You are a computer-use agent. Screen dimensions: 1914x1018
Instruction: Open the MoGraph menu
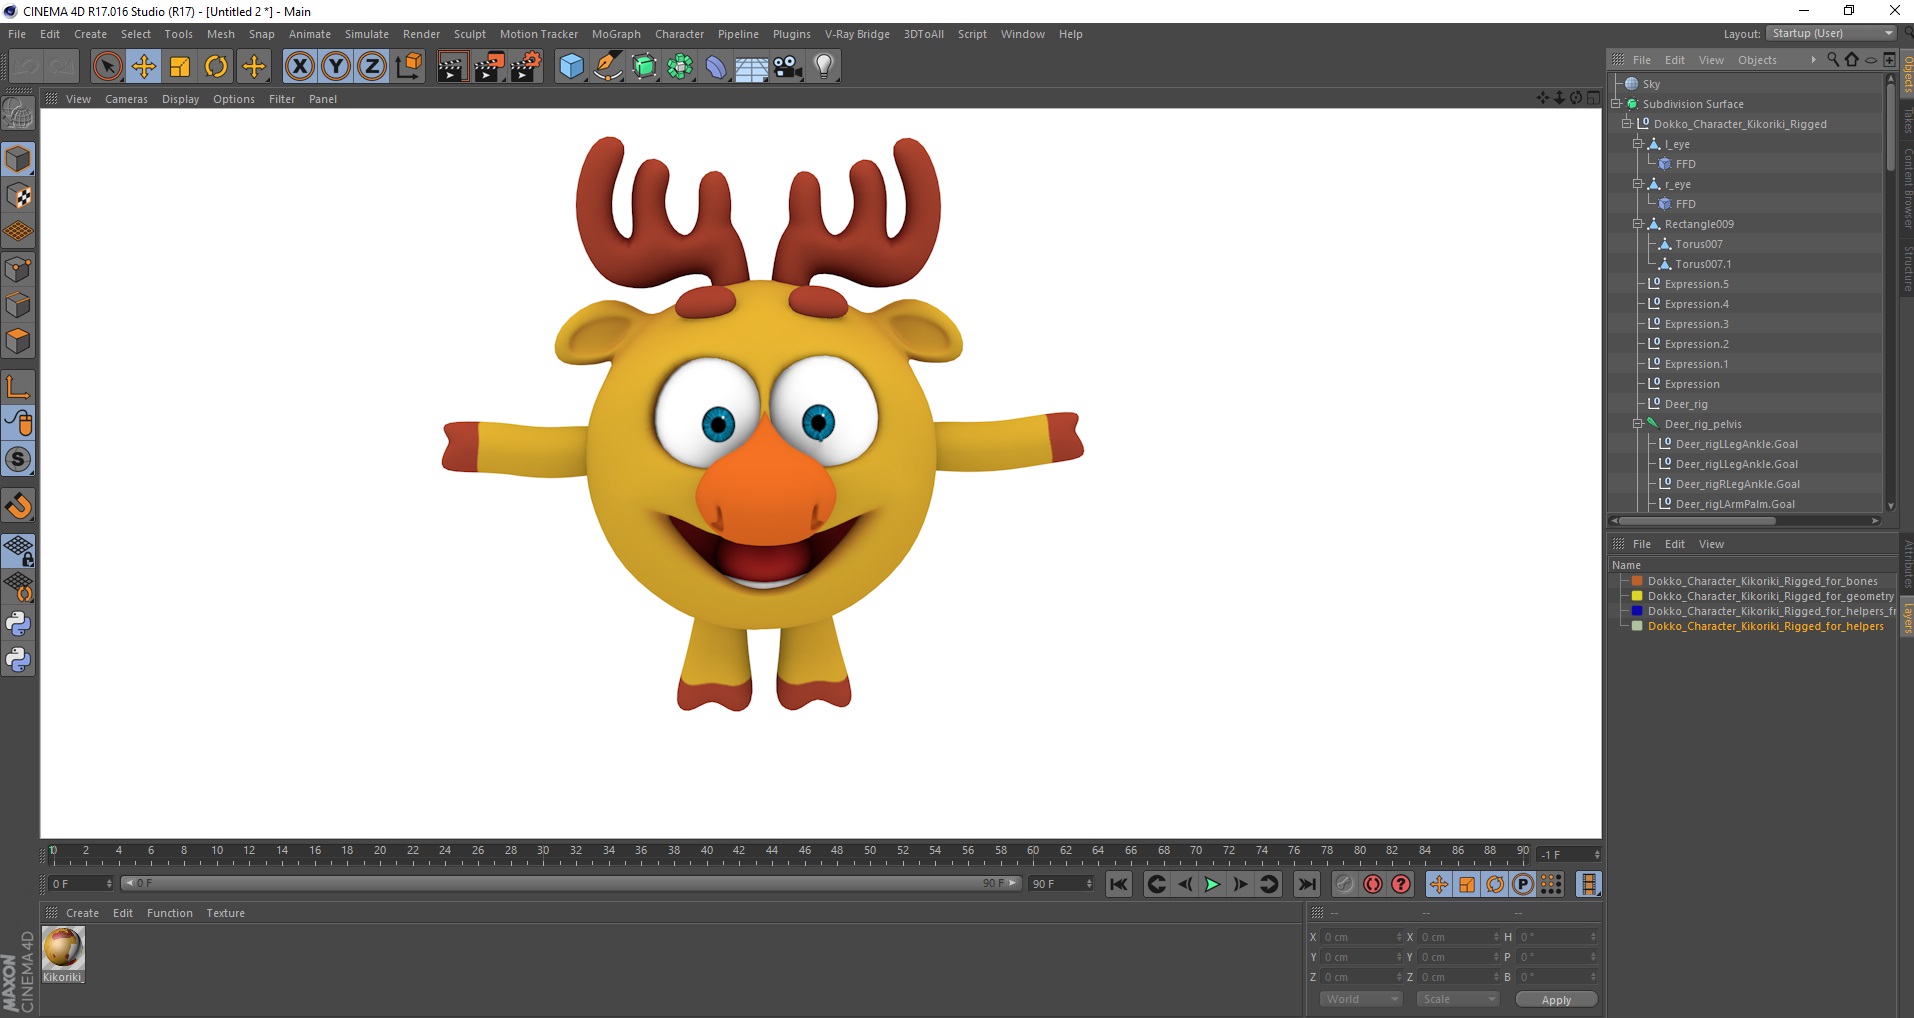tap(616, 34)
